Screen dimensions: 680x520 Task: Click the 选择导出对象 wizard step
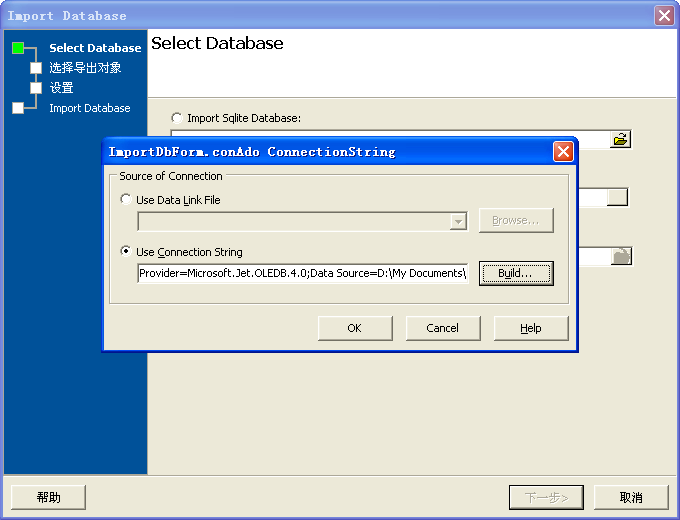[85, 68]
